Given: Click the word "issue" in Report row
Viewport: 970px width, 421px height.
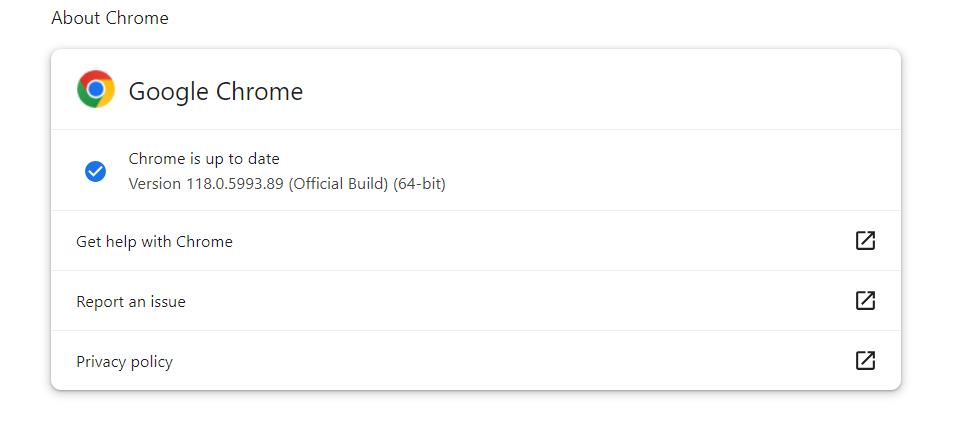Looking at the screenshot, I should pyautogui.click(x=166, y=301).
